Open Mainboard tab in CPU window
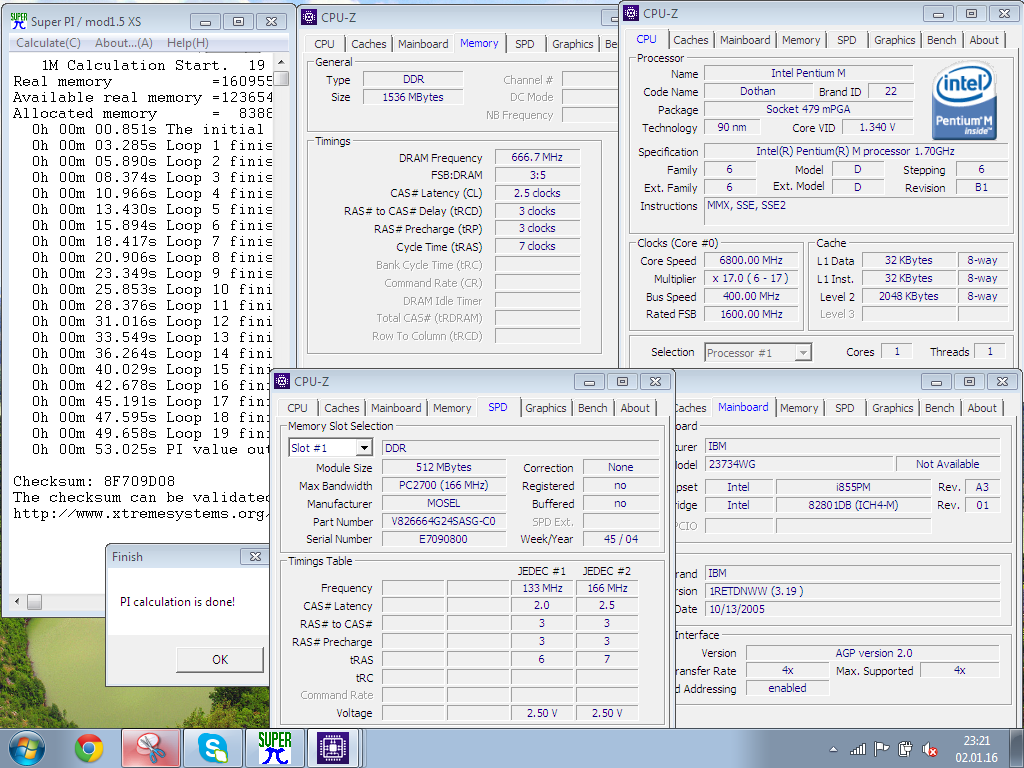 (745, 40)
